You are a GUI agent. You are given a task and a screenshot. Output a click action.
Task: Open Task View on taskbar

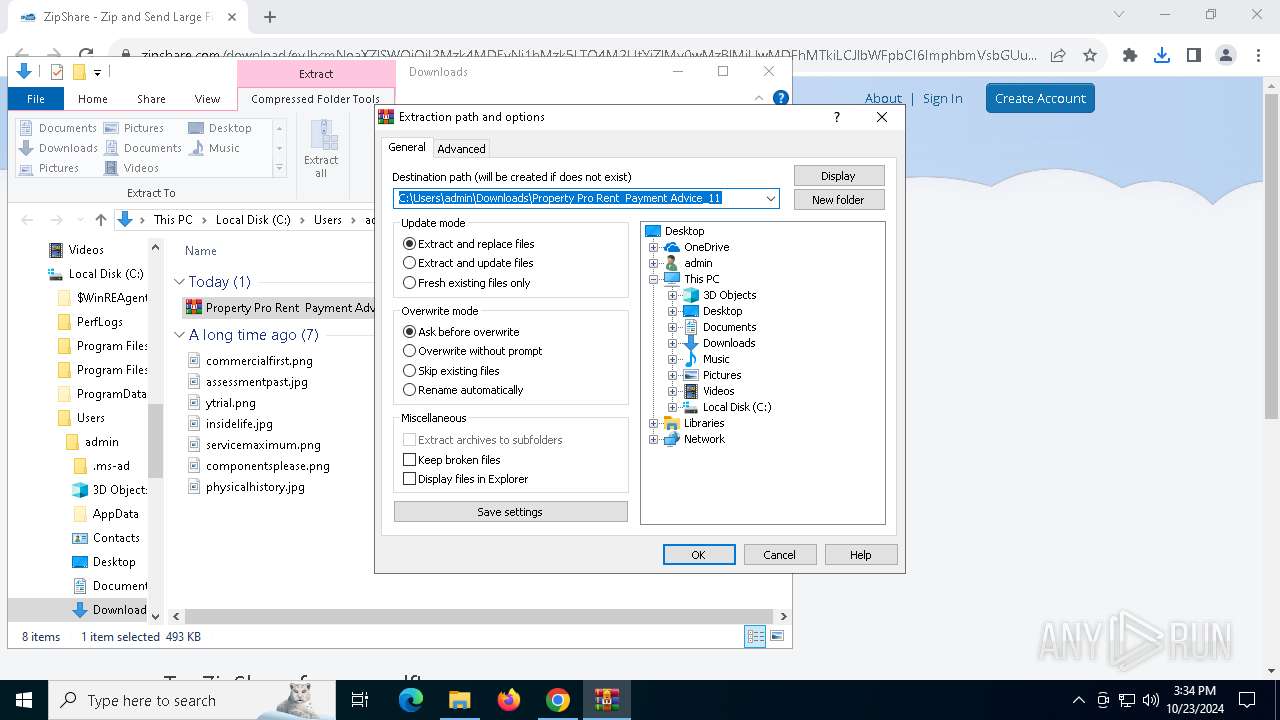361,700
